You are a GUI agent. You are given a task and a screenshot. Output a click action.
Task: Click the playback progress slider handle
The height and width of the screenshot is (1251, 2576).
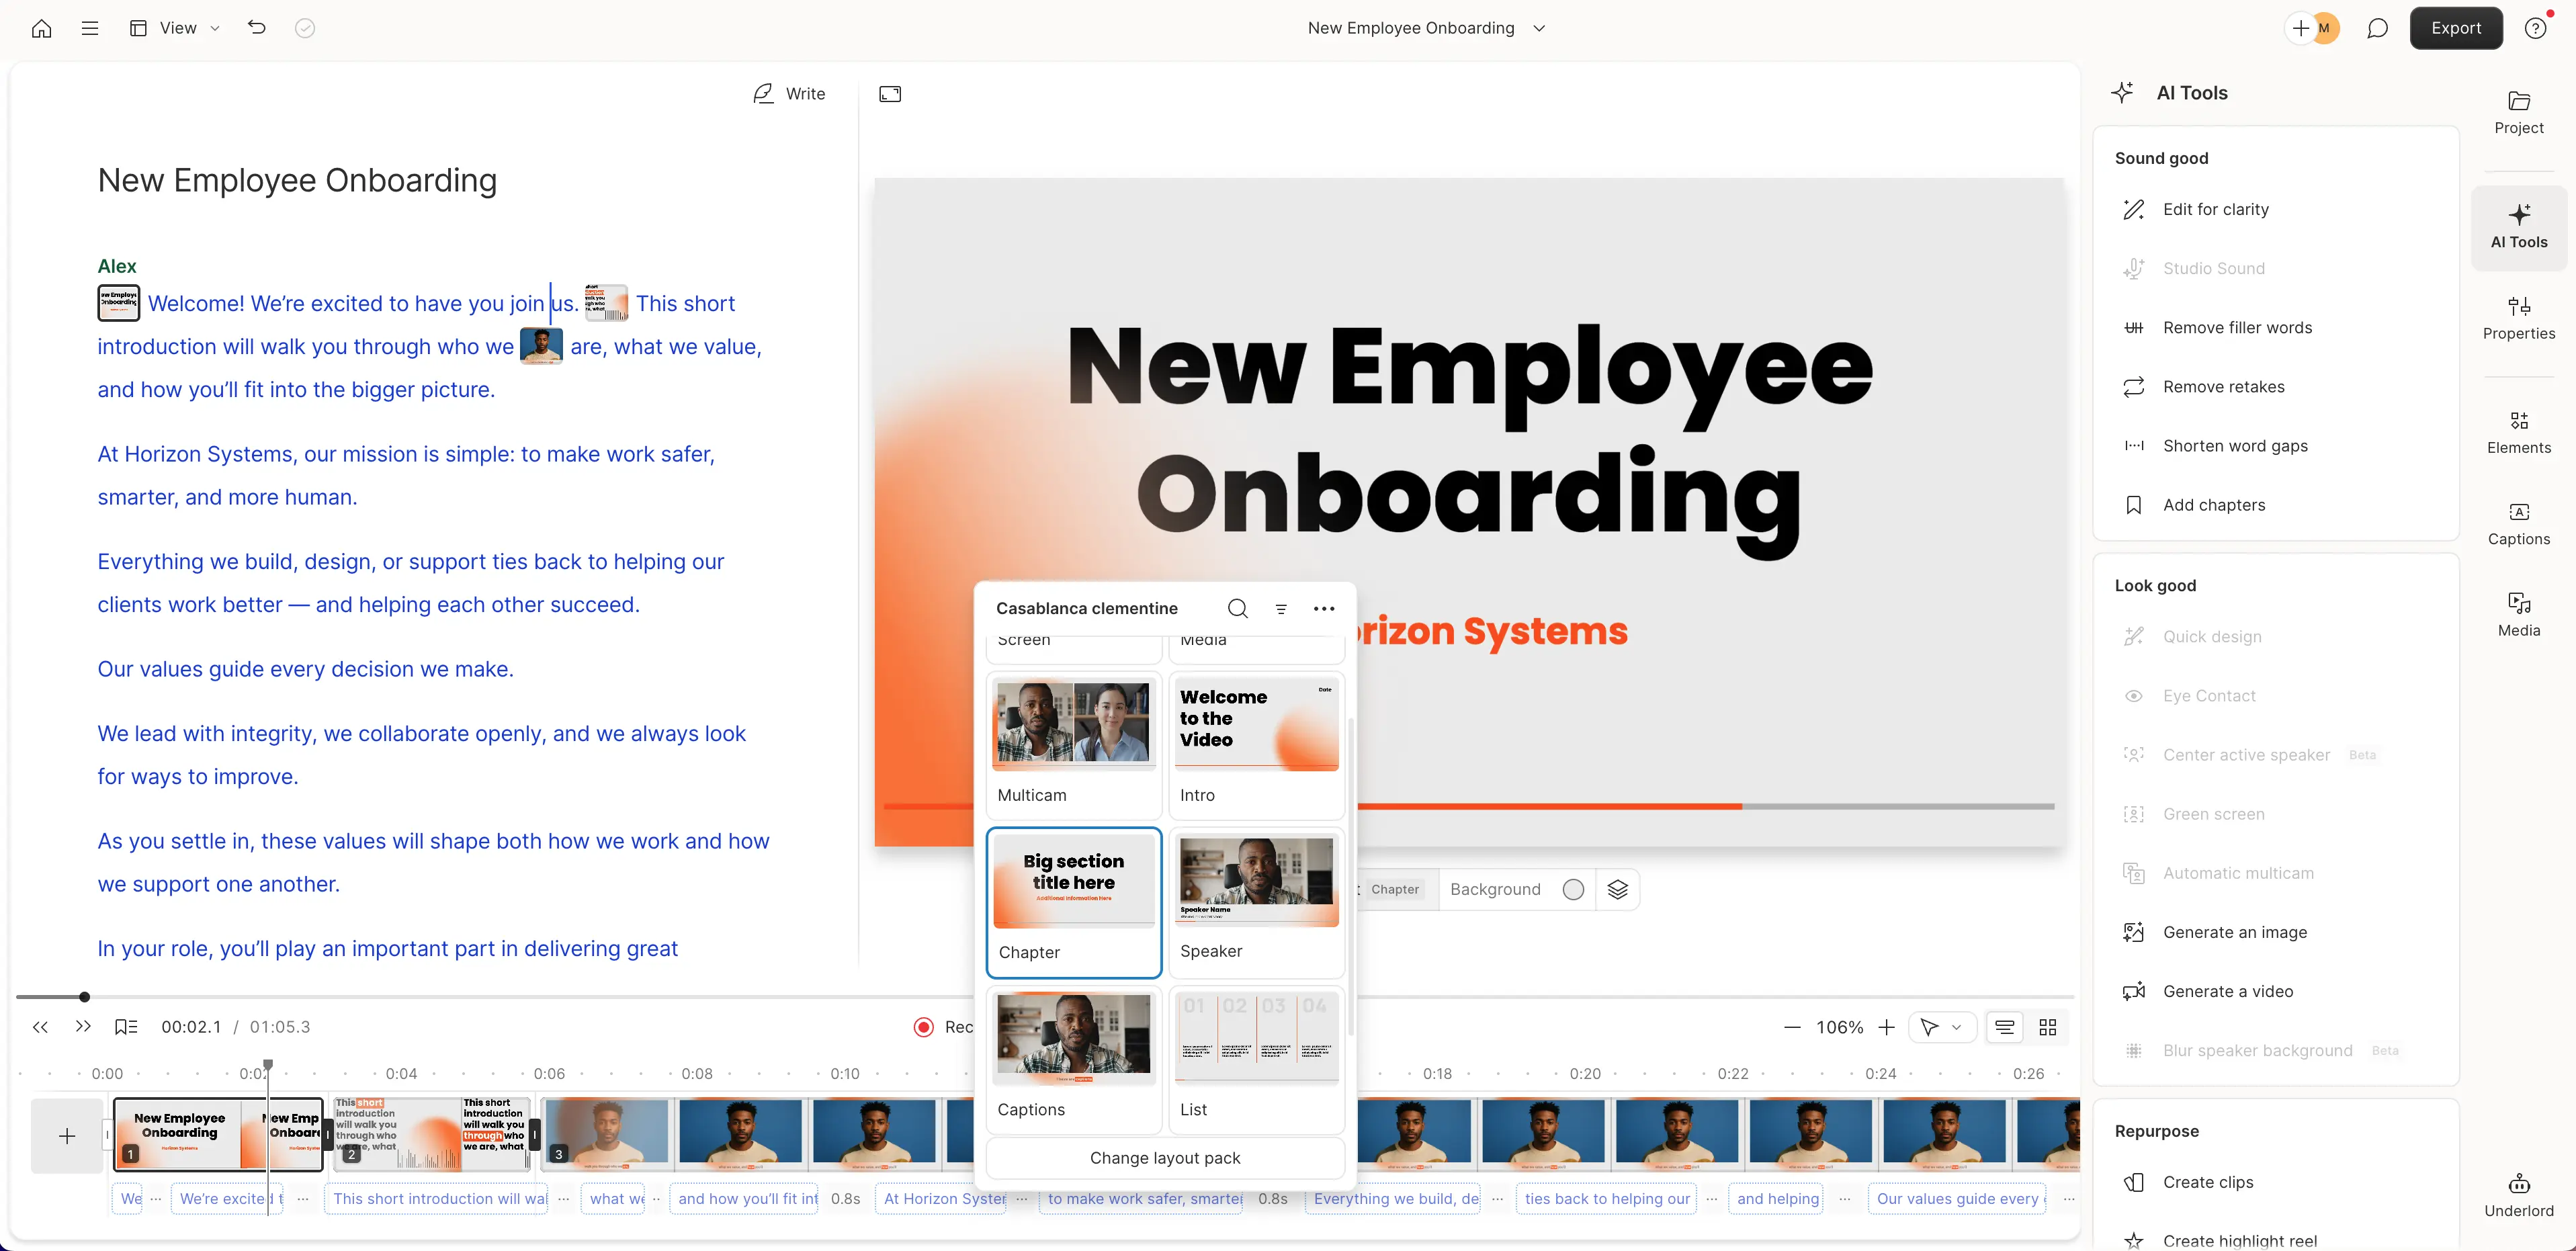tap(85, 996)
